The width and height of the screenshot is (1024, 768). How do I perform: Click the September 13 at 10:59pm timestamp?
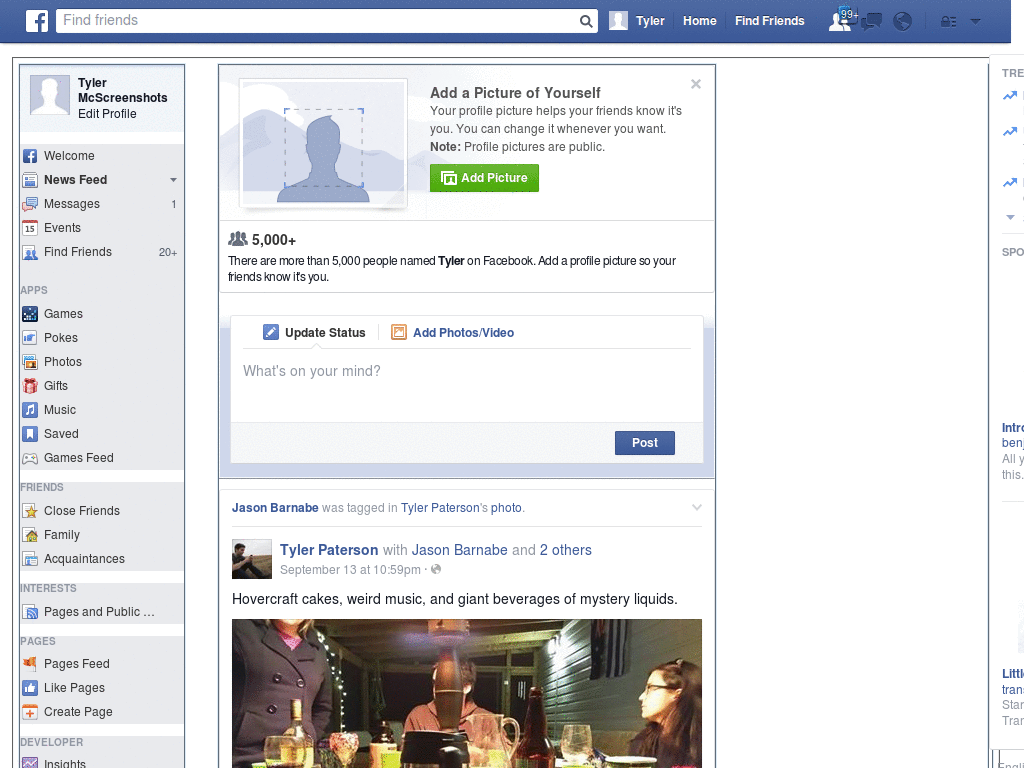350,569
